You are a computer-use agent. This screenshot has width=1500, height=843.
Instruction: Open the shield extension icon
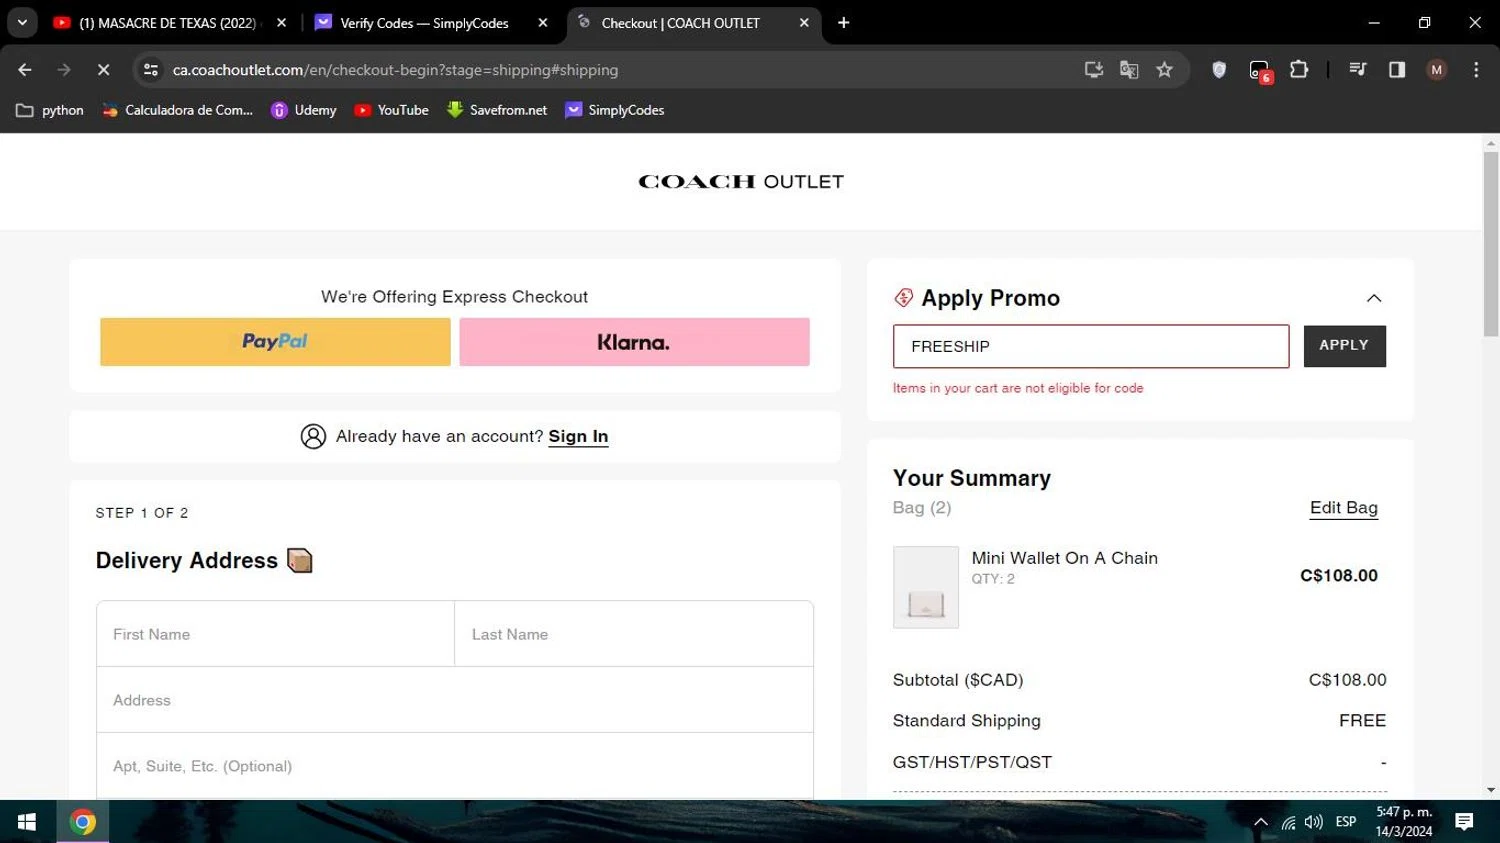tap(1219, 70)
